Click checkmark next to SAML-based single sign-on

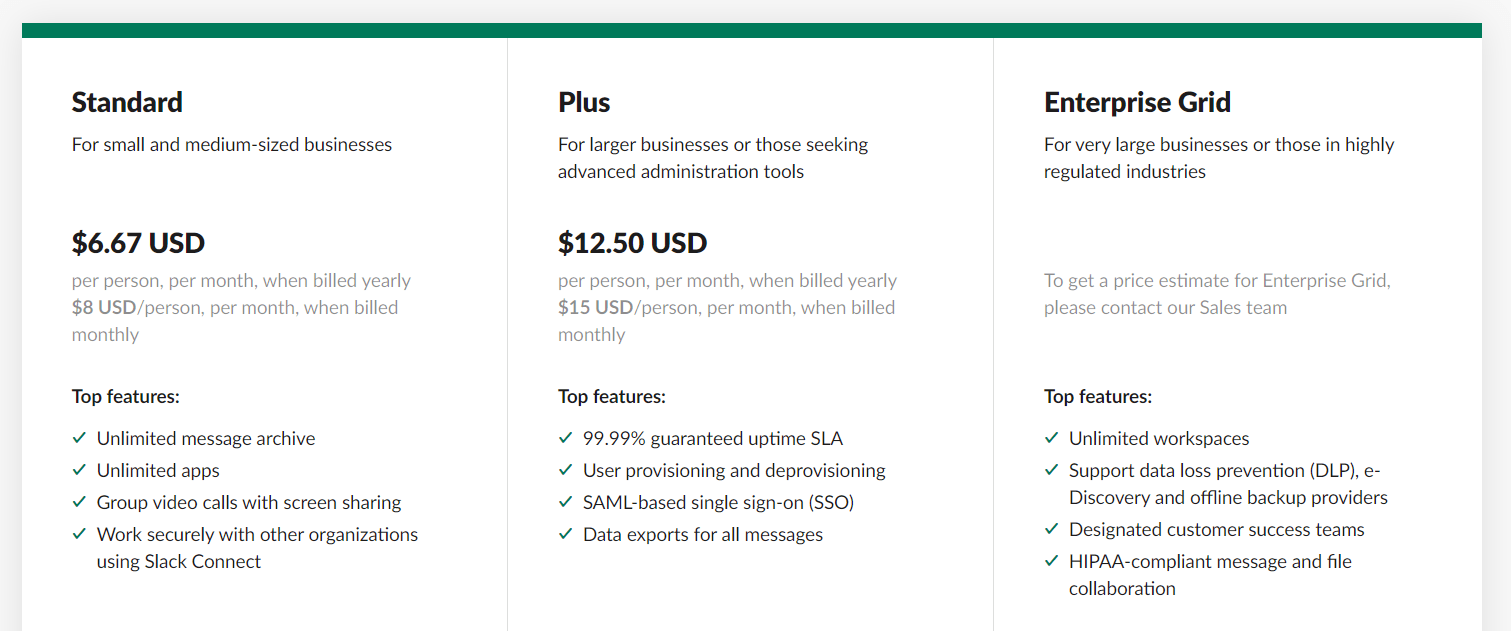(565, 502)
